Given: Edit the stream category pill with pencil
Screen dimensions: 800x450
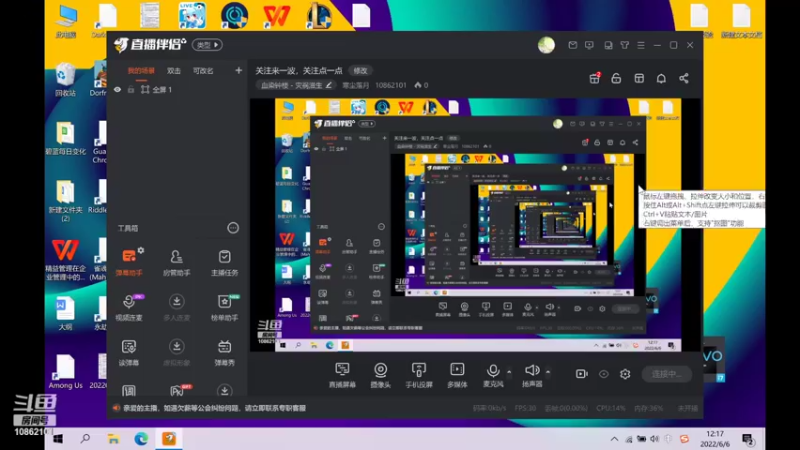Looking at the screenshot, I should coord(295,85).
